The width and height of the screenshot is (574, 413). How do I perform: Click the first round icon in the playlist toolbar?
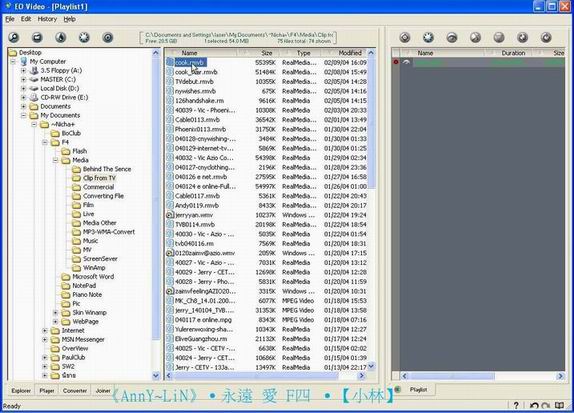point(405,37)
